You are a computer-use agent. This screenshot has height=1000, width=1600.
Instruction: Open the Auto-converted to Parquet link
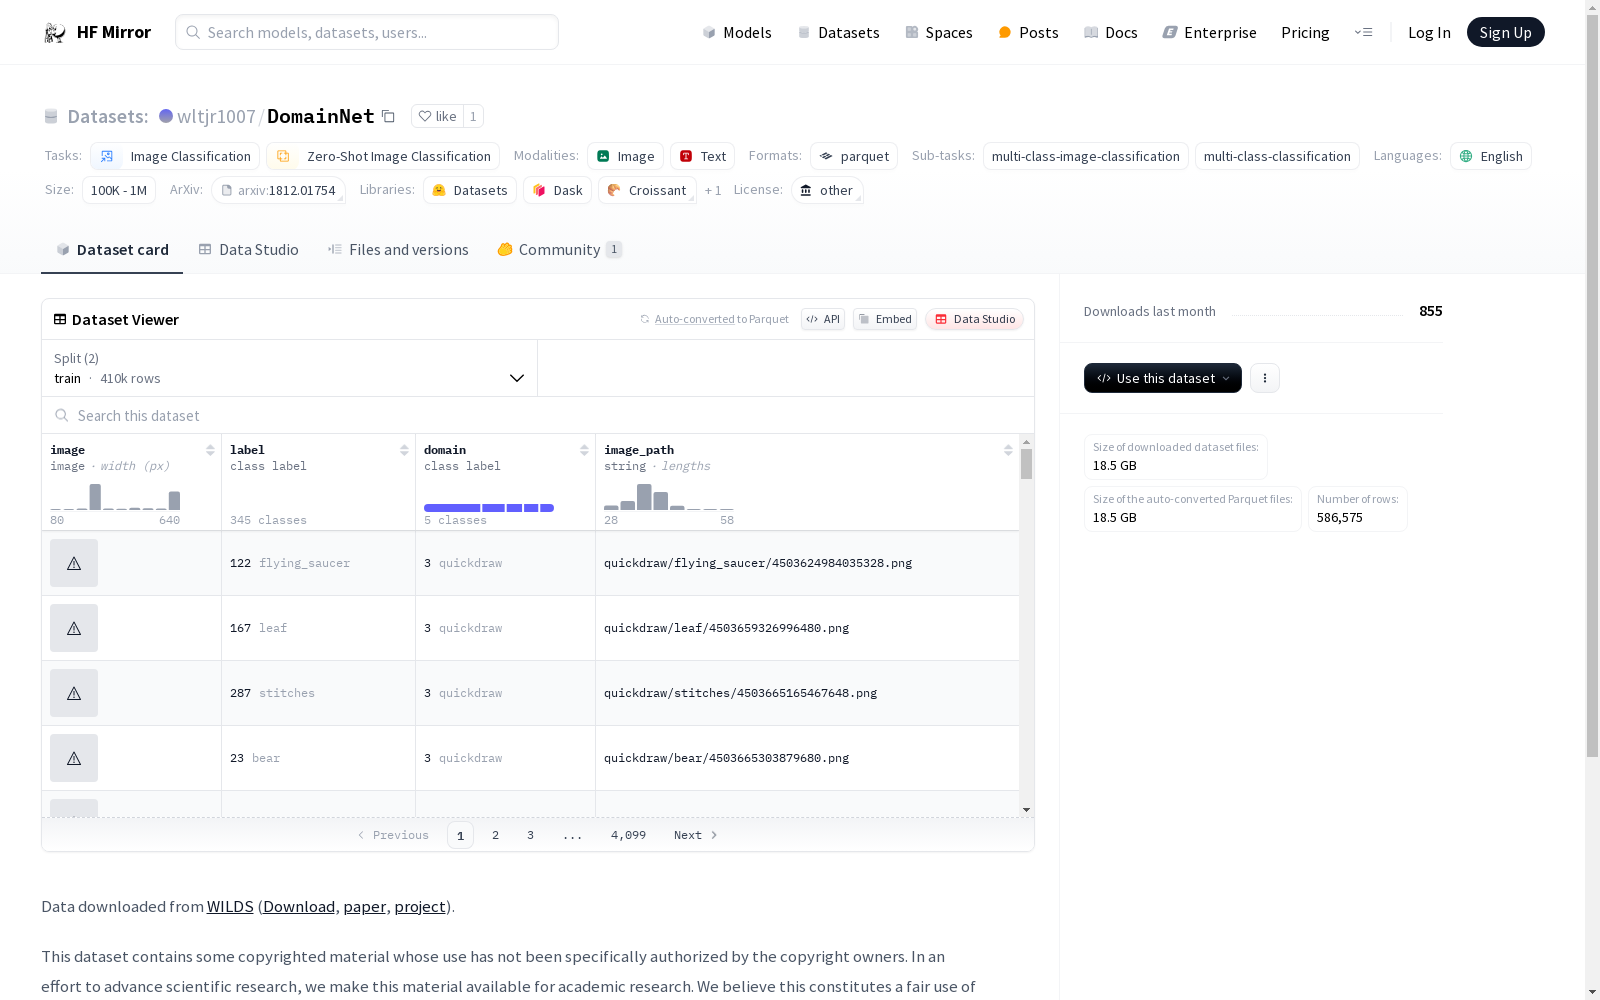pyautogui.click(x=714, y=319)
